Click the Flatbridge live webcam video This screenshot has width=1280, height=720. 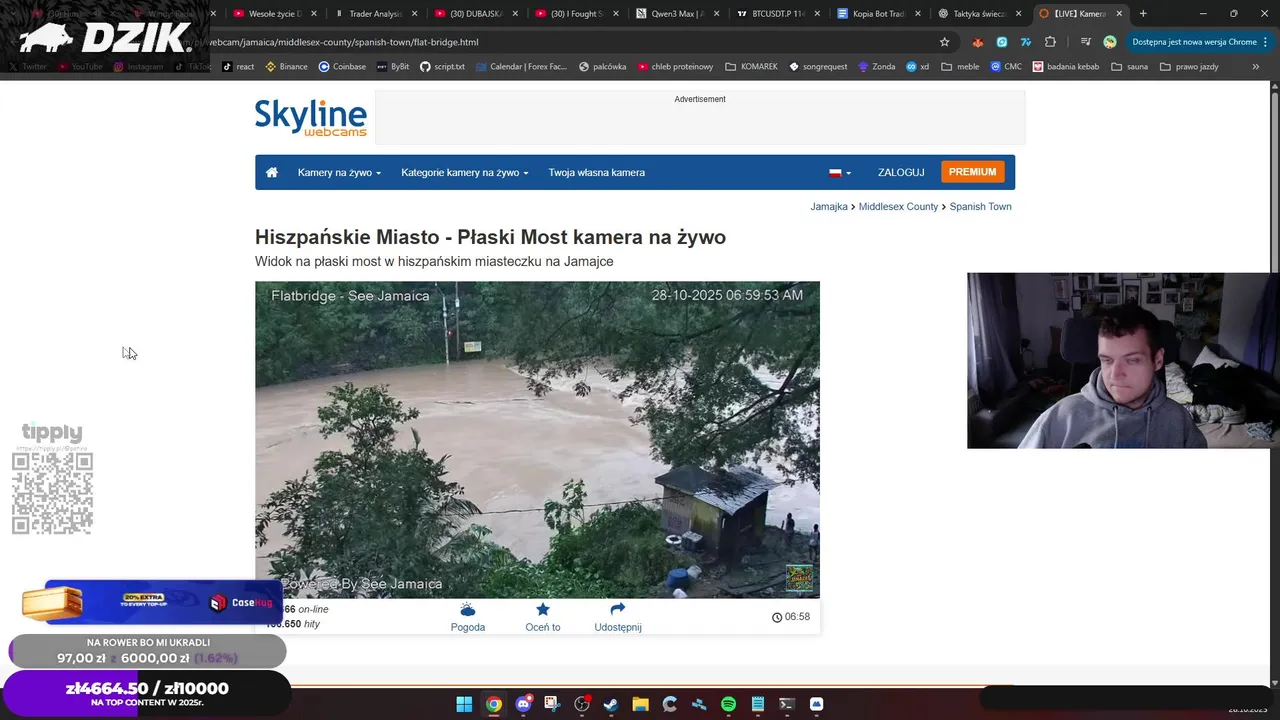click(x=537, y=440)
